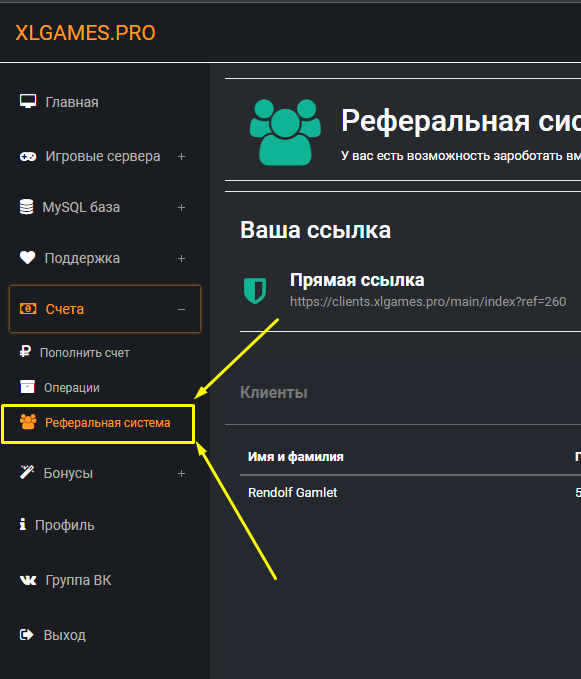Open Пополнить счет link
Image resolution: width=581 pixels, height=679 pixels.
pyautogui.click(x=85, y=353)
